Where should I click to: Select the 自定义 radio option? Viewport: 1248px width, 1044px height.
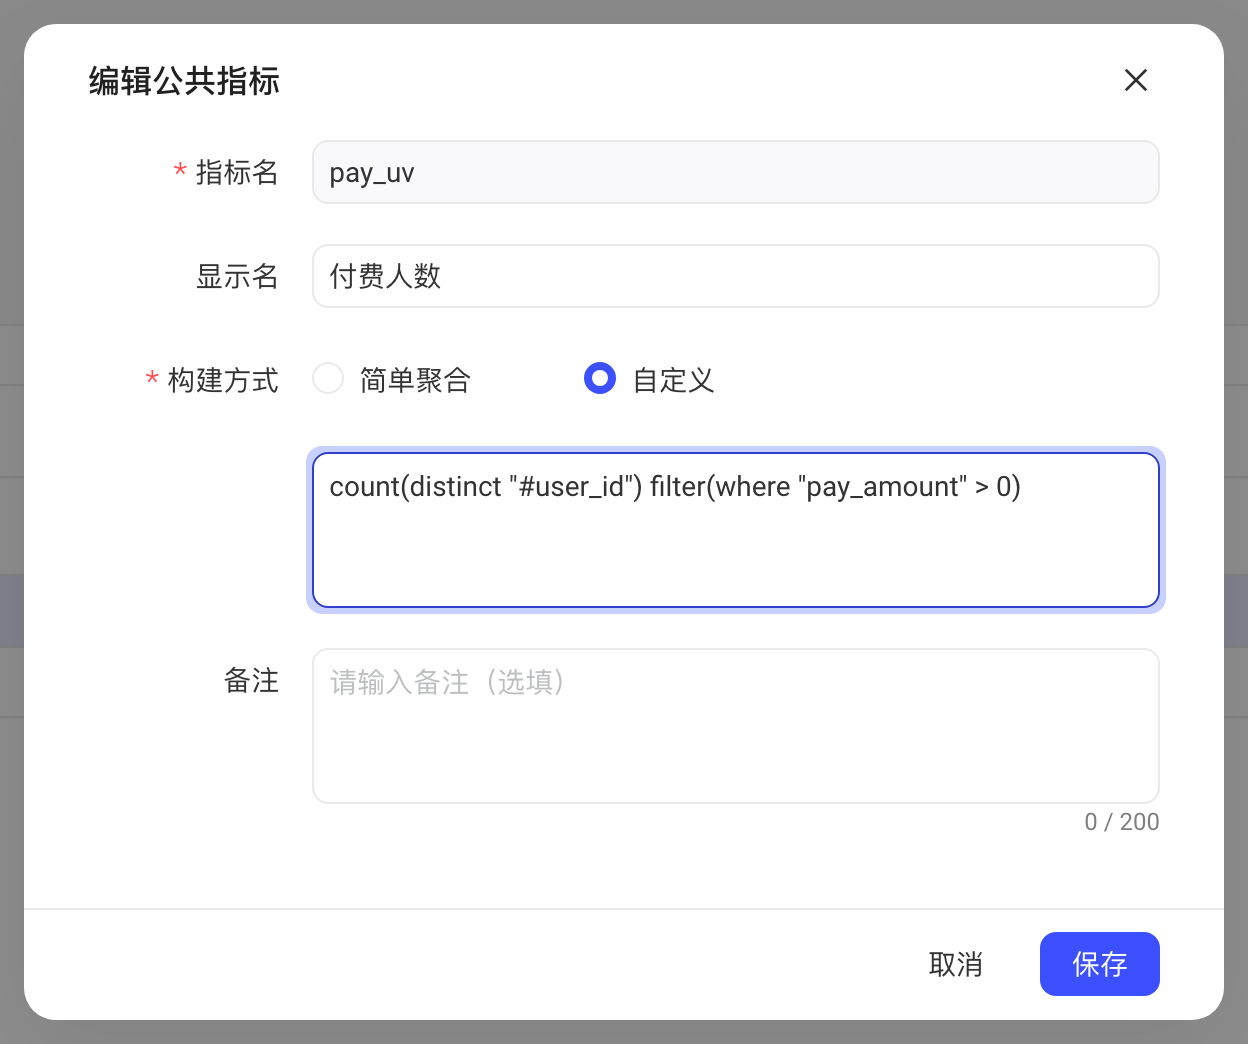600,379
